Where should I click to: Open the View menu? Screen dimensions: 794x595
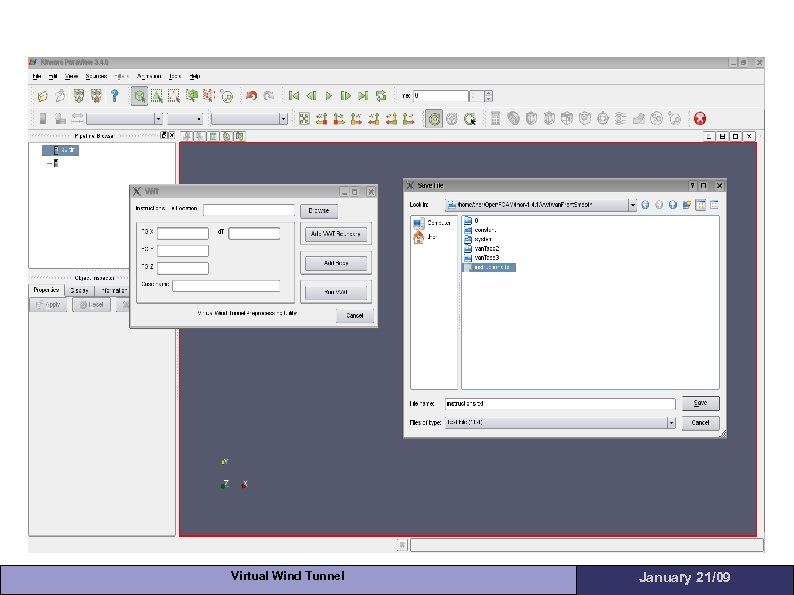tap(71, 76)
